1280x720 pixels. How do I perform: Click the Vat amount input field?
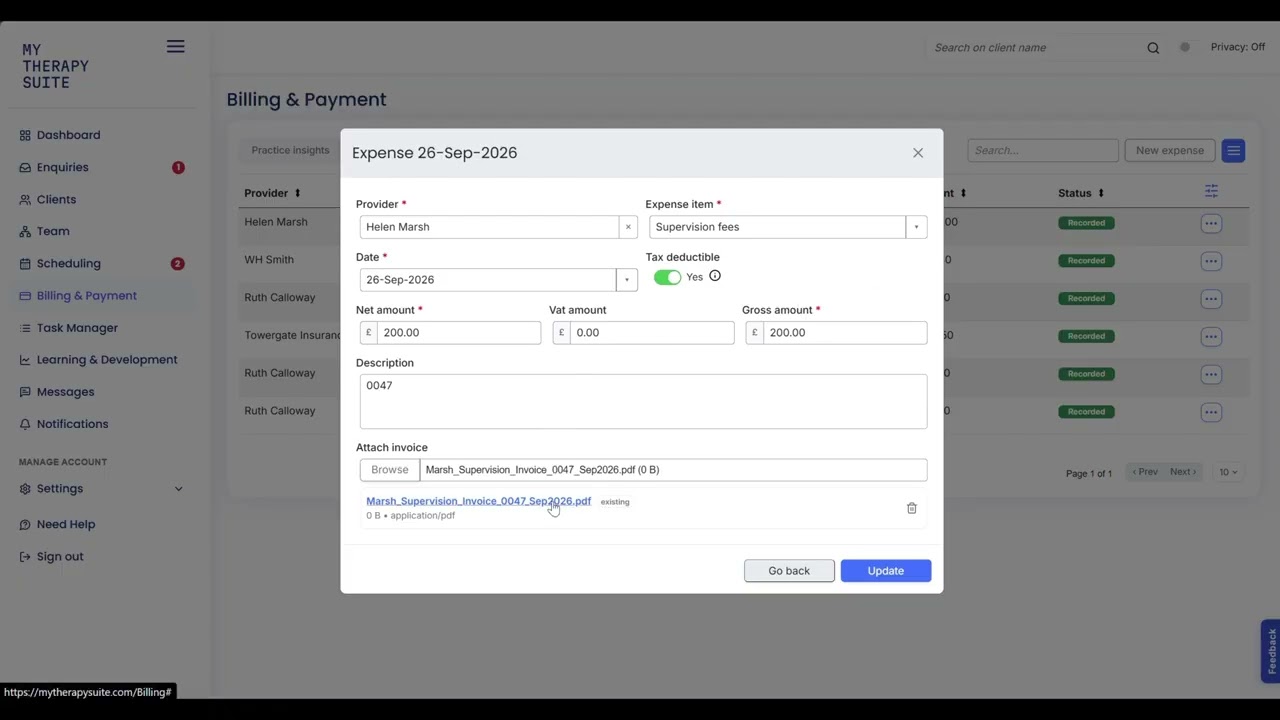[652, 333]
